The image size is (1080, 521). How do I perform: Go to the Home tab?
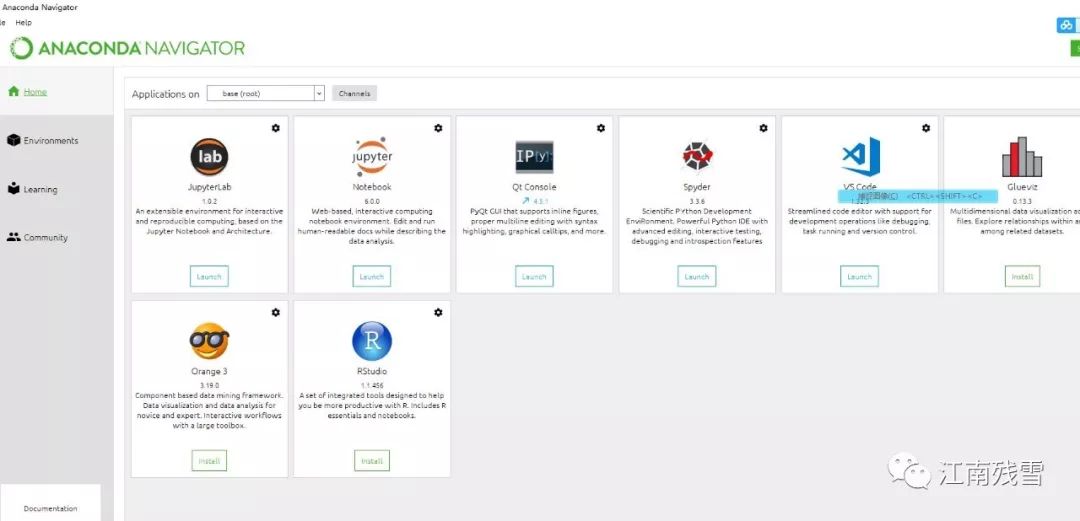click(56, 91)
